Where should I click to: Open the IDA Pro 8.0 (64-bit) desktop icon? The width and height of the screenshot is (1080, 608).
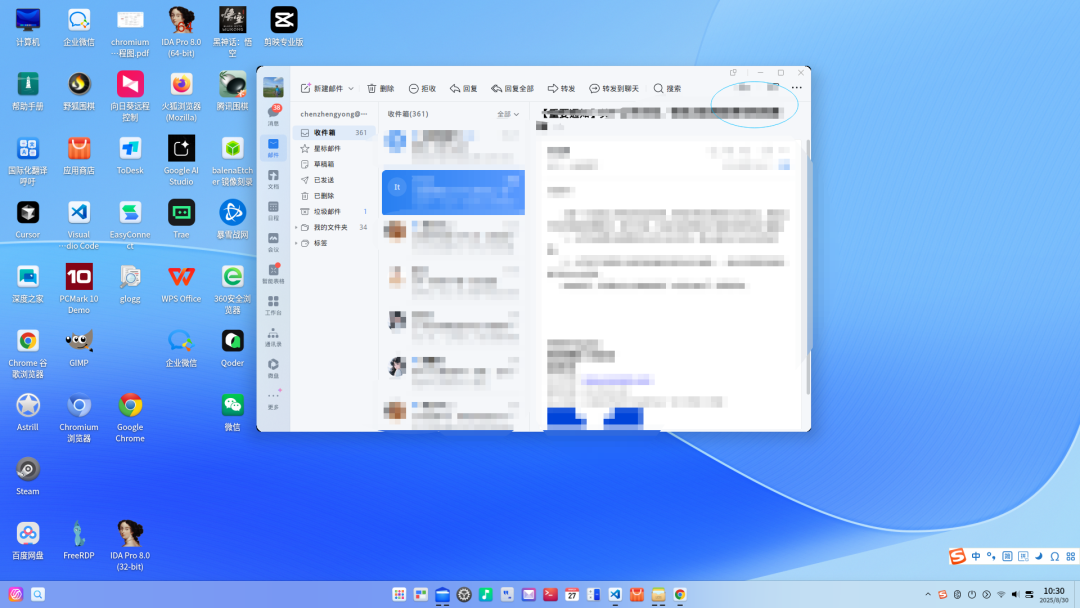pyautogui.click(x=181, y=32)
